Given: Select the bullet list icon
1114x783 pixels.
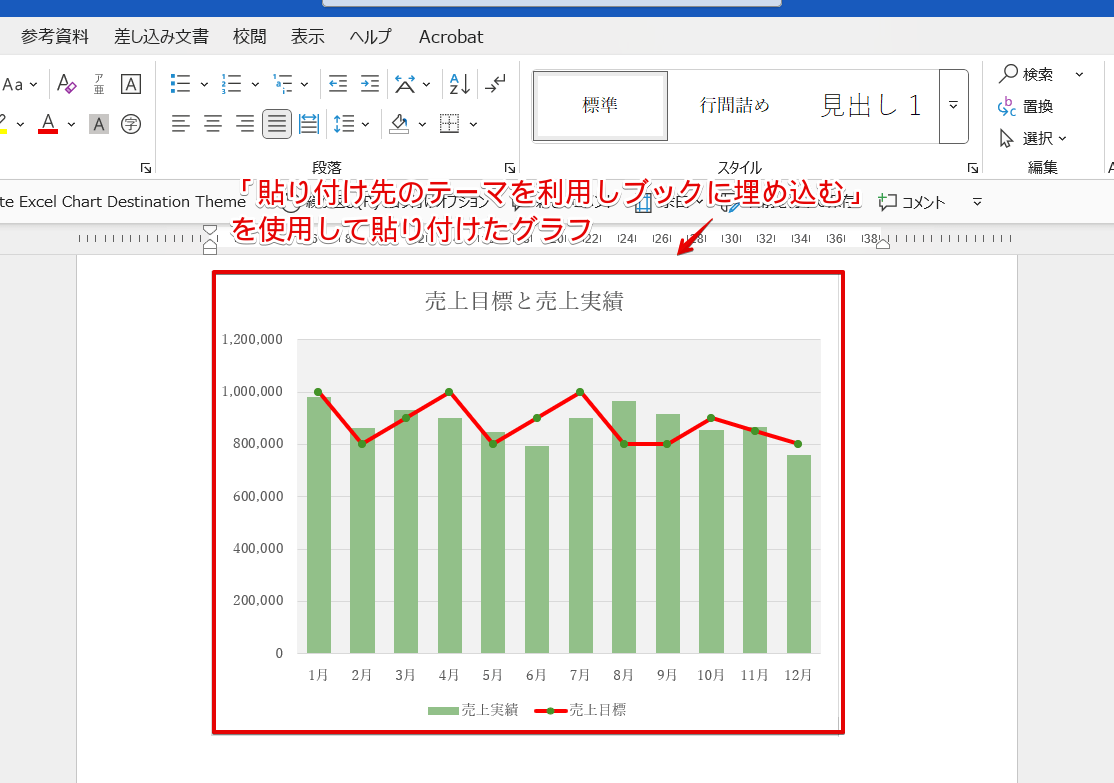Looking at the screenshot, I should click(178, 83).
